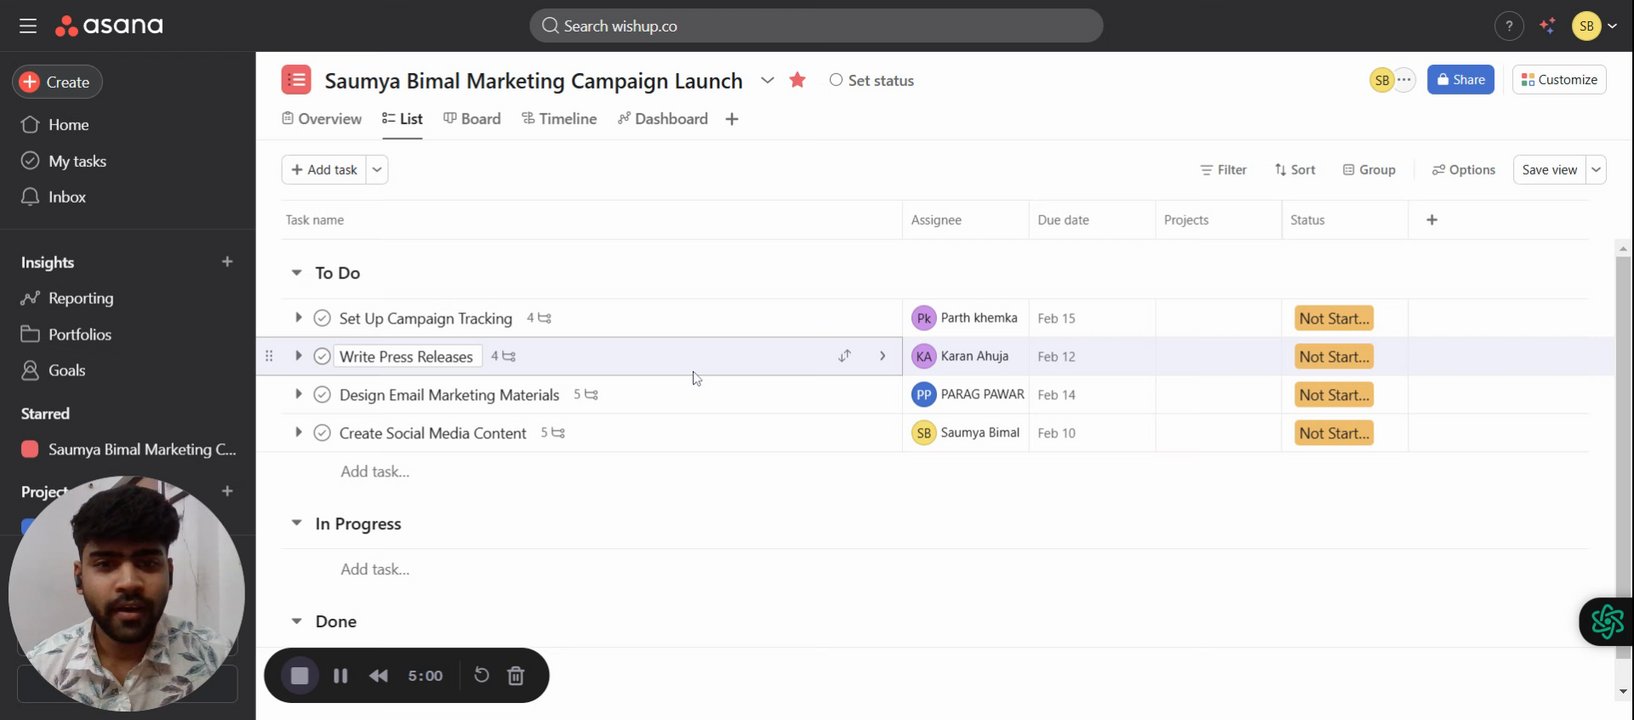Click Not Started status for Create Social Media Content
The image size is (1634, 720).
[1334, 433]
